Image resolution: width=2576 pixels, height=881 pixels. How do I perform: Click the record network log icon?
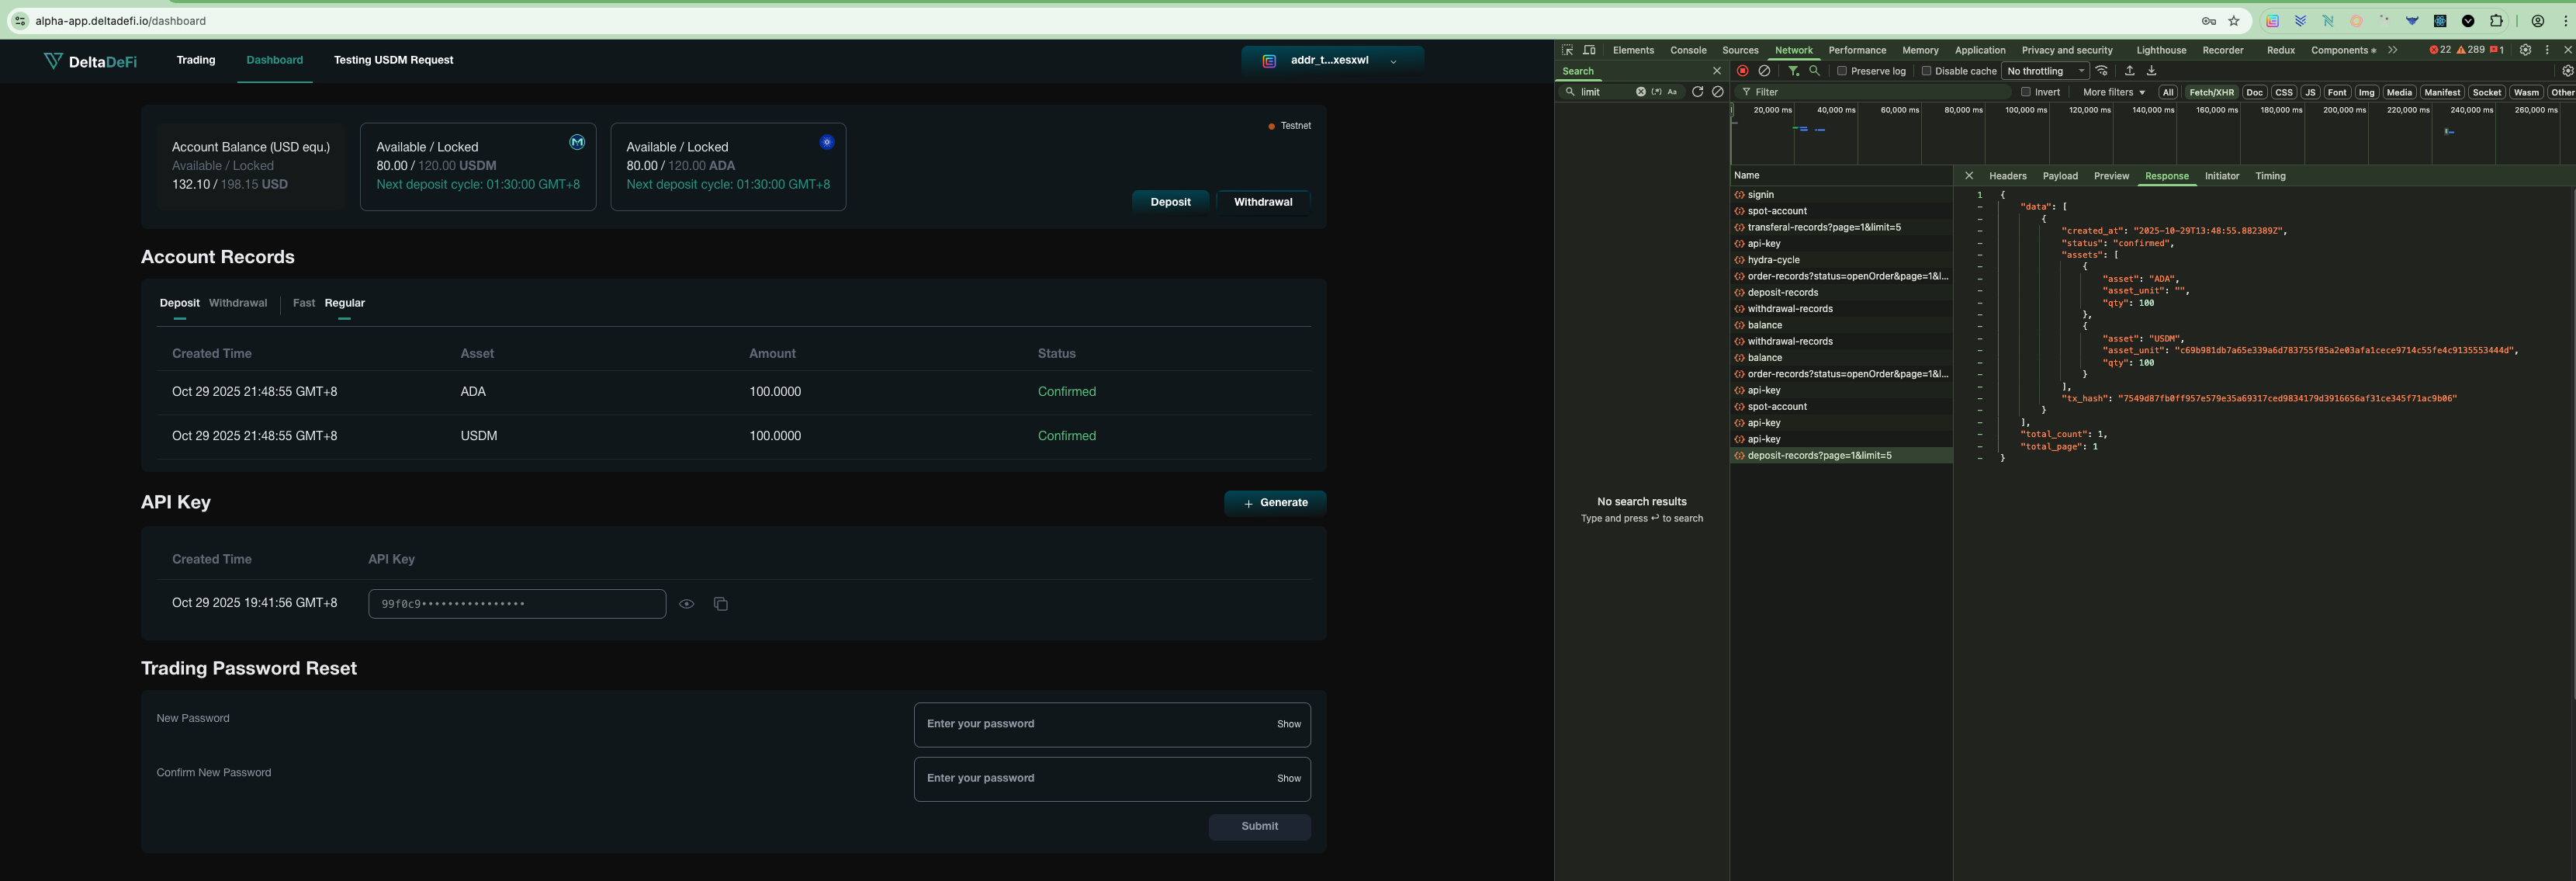tap(1743, 71)
